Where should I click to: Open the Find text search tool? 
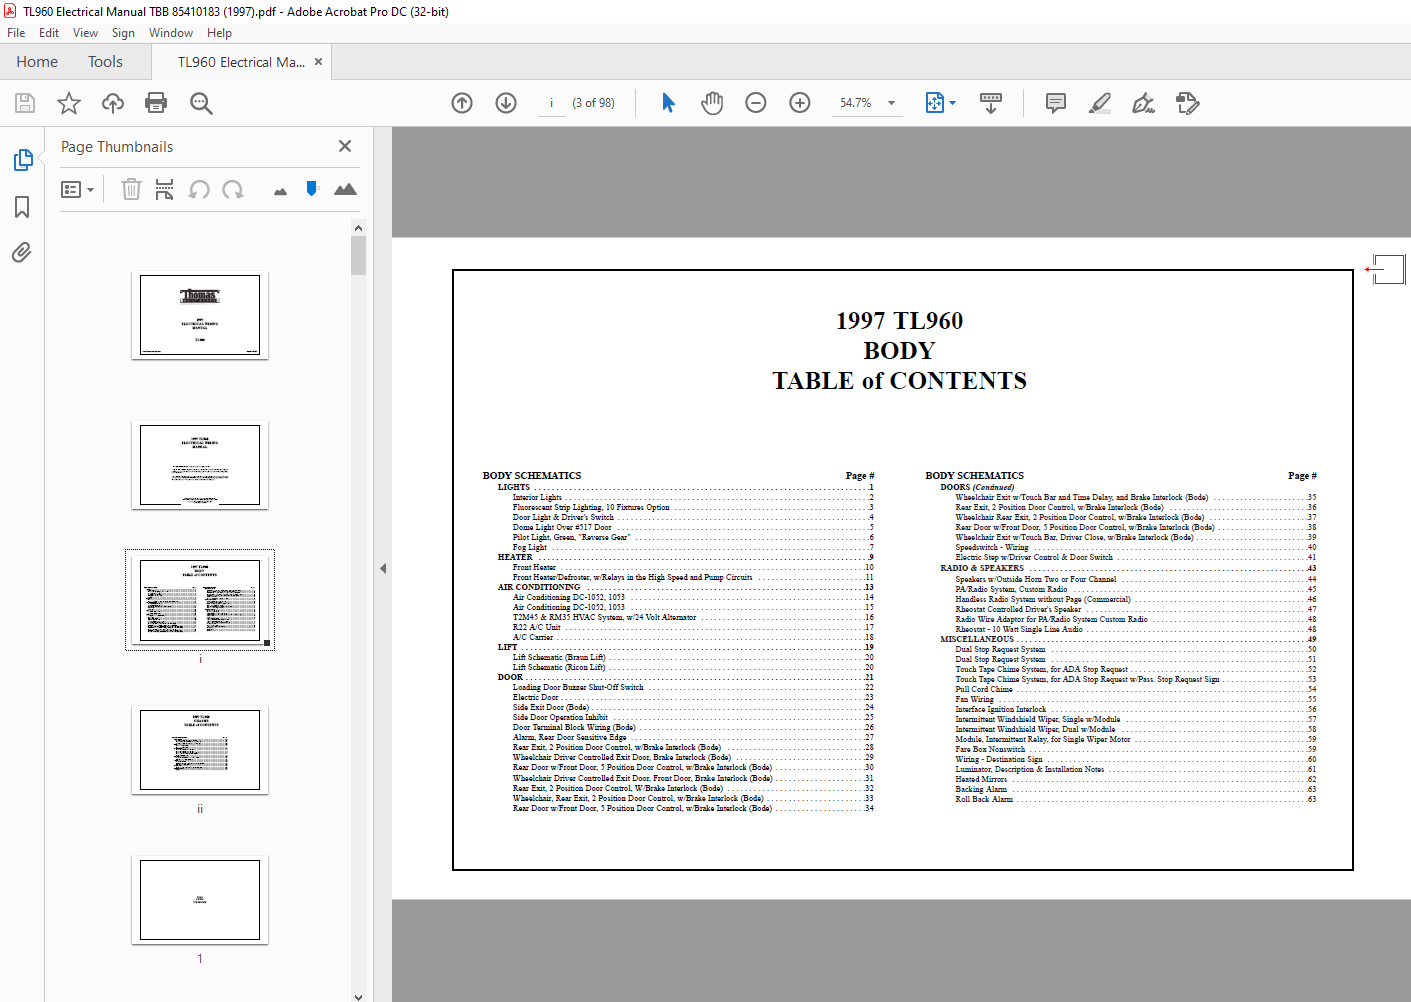tap(201, 103)
